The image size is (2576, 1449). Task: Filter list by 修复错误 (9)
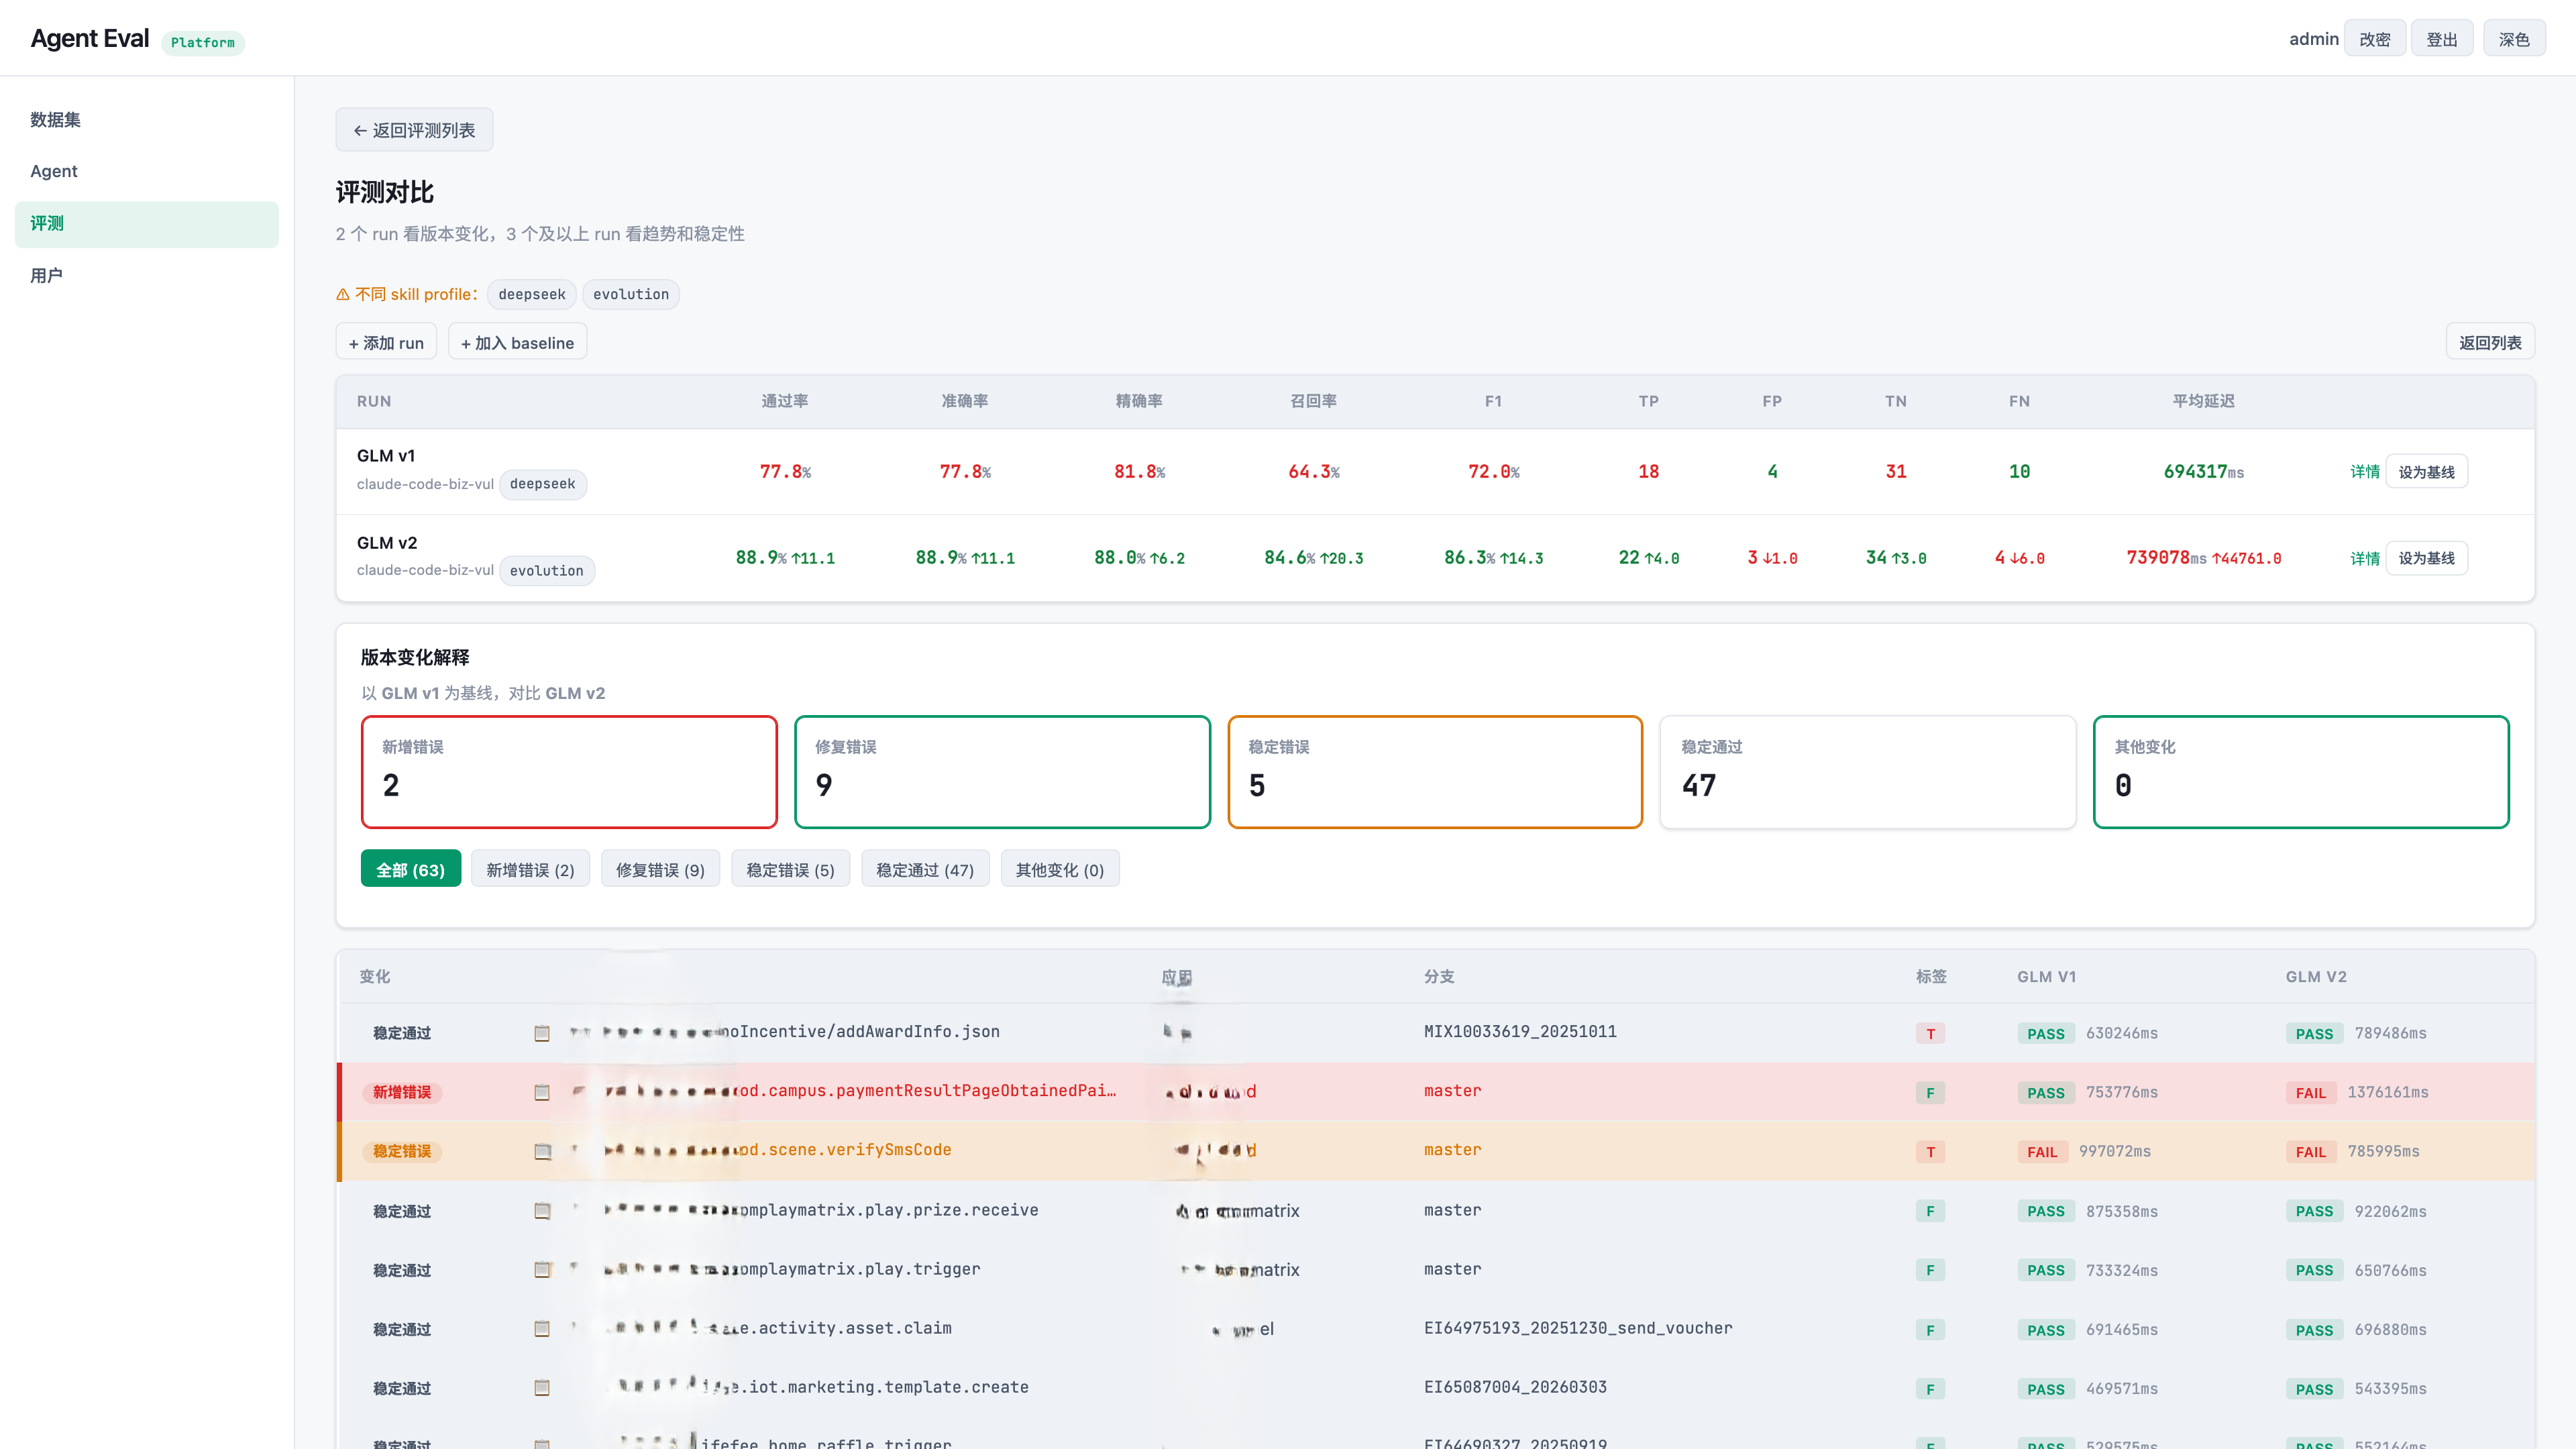click(x=660, y=869)
